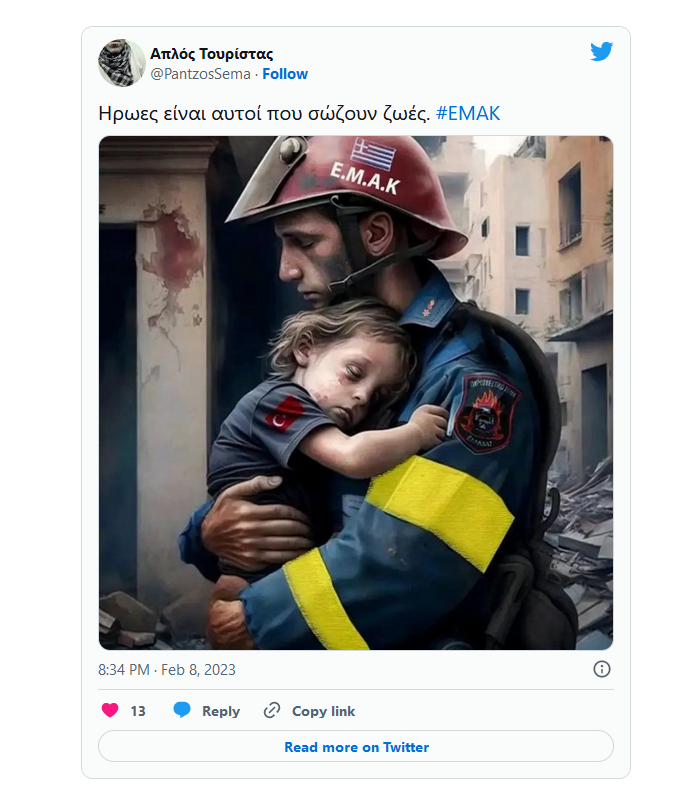697x806 pixels.
Task: Like the tweet with the heart icon
Action: click(x=110, y=711)
